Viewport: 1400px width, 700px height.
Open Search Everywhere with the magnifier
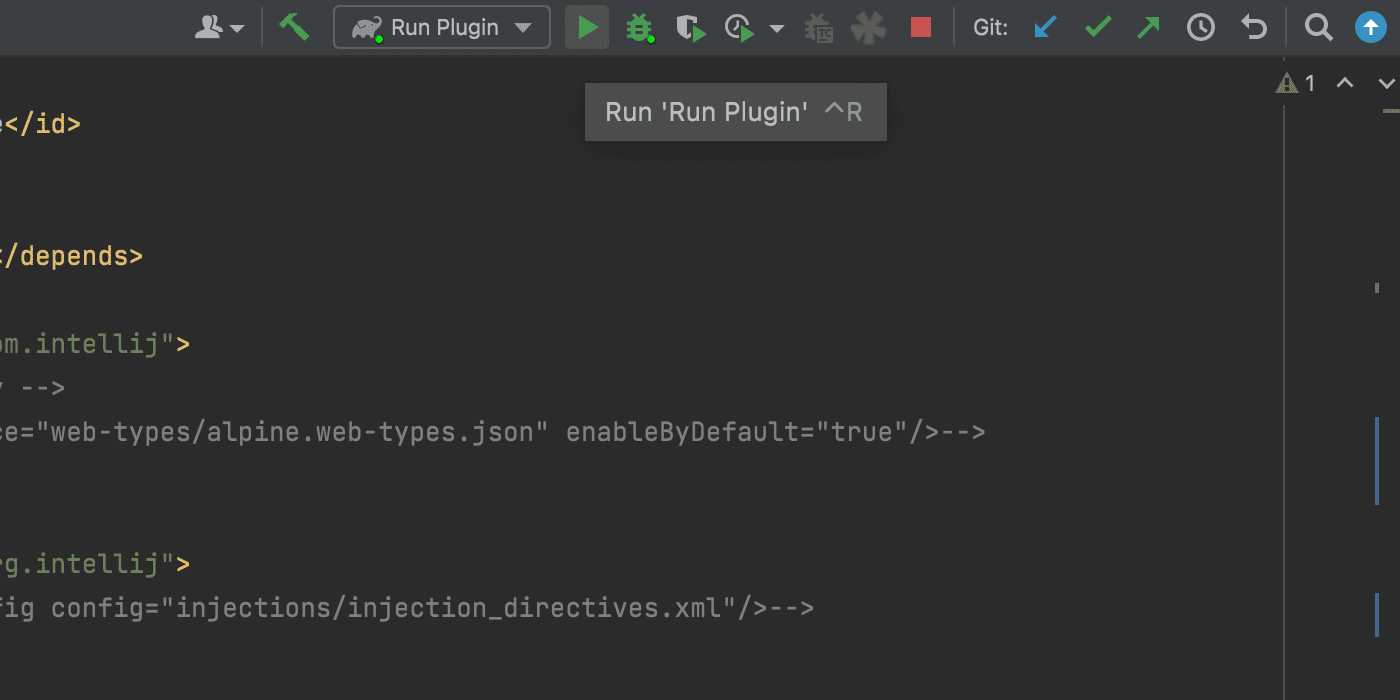(x=1318, y=27)
